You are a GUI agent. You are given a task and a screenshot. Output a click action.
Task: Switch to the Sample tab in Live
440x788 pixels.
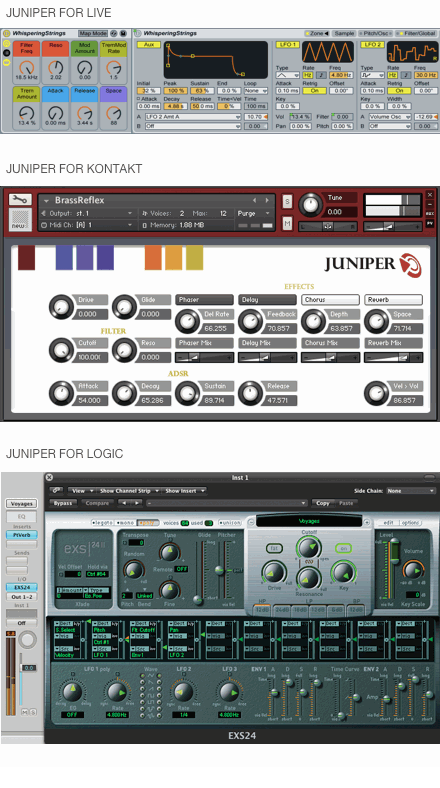coord(344,33)
